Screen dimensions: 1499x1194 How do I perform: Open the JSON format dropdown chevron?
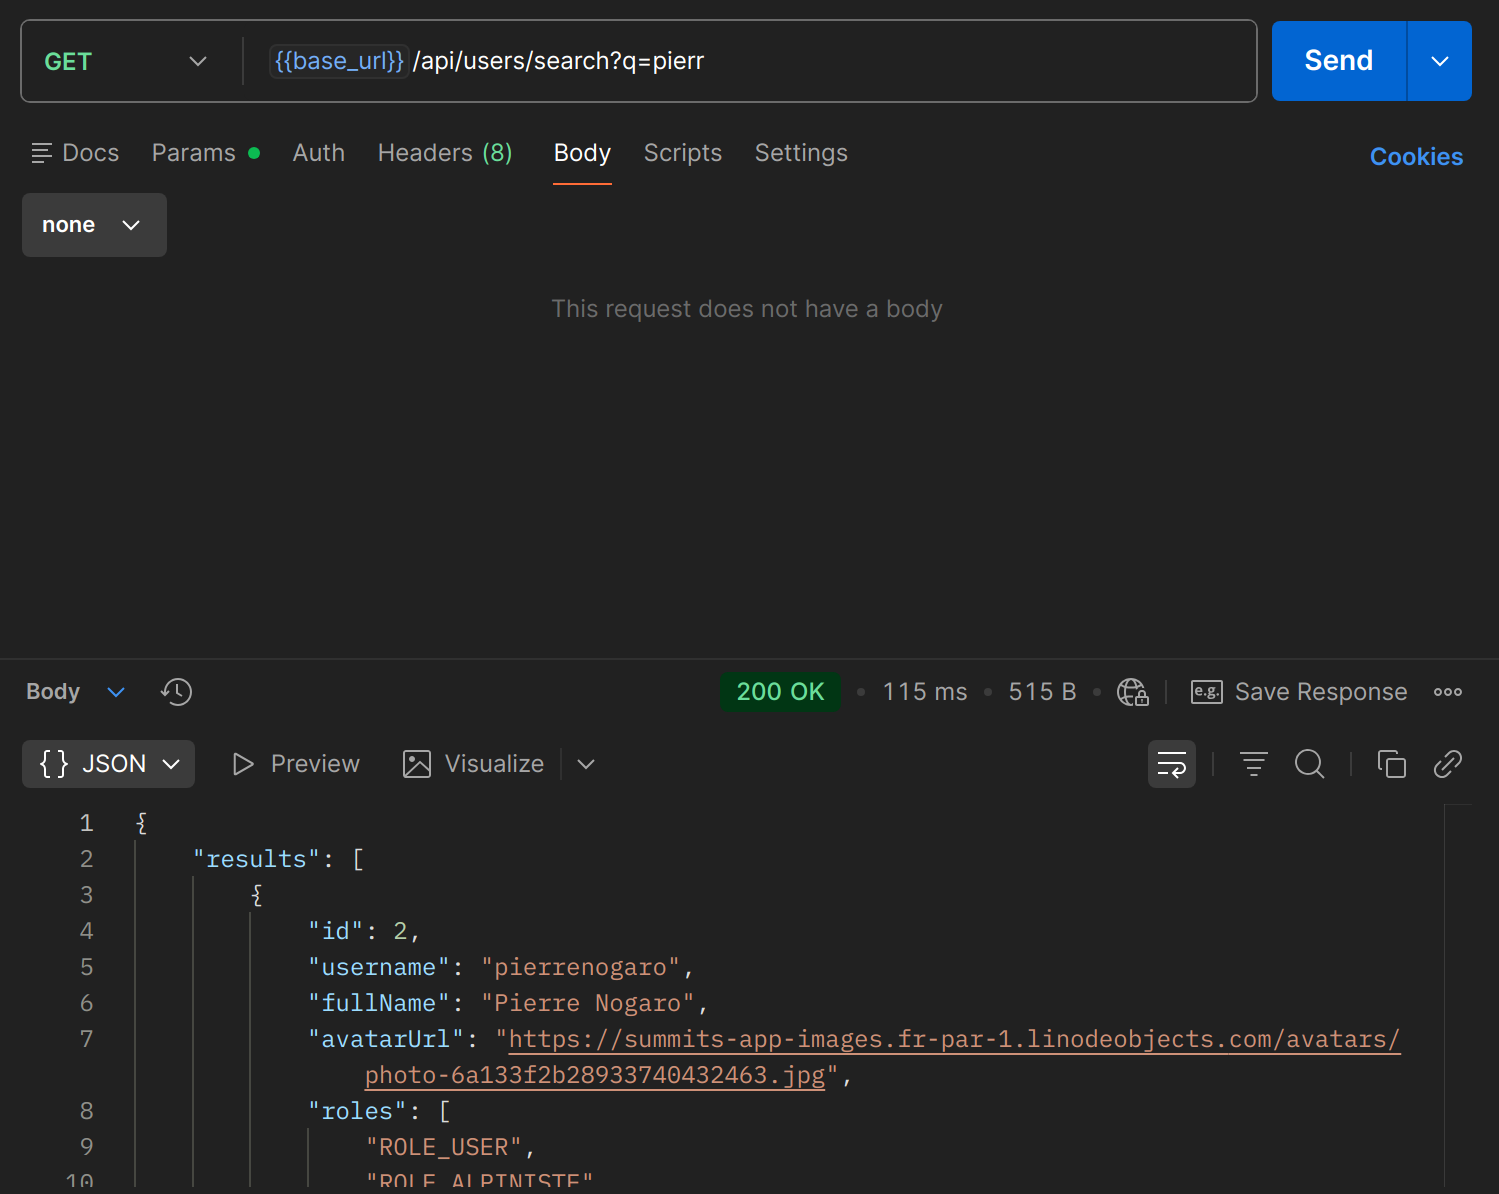click(x=171, y=764)
